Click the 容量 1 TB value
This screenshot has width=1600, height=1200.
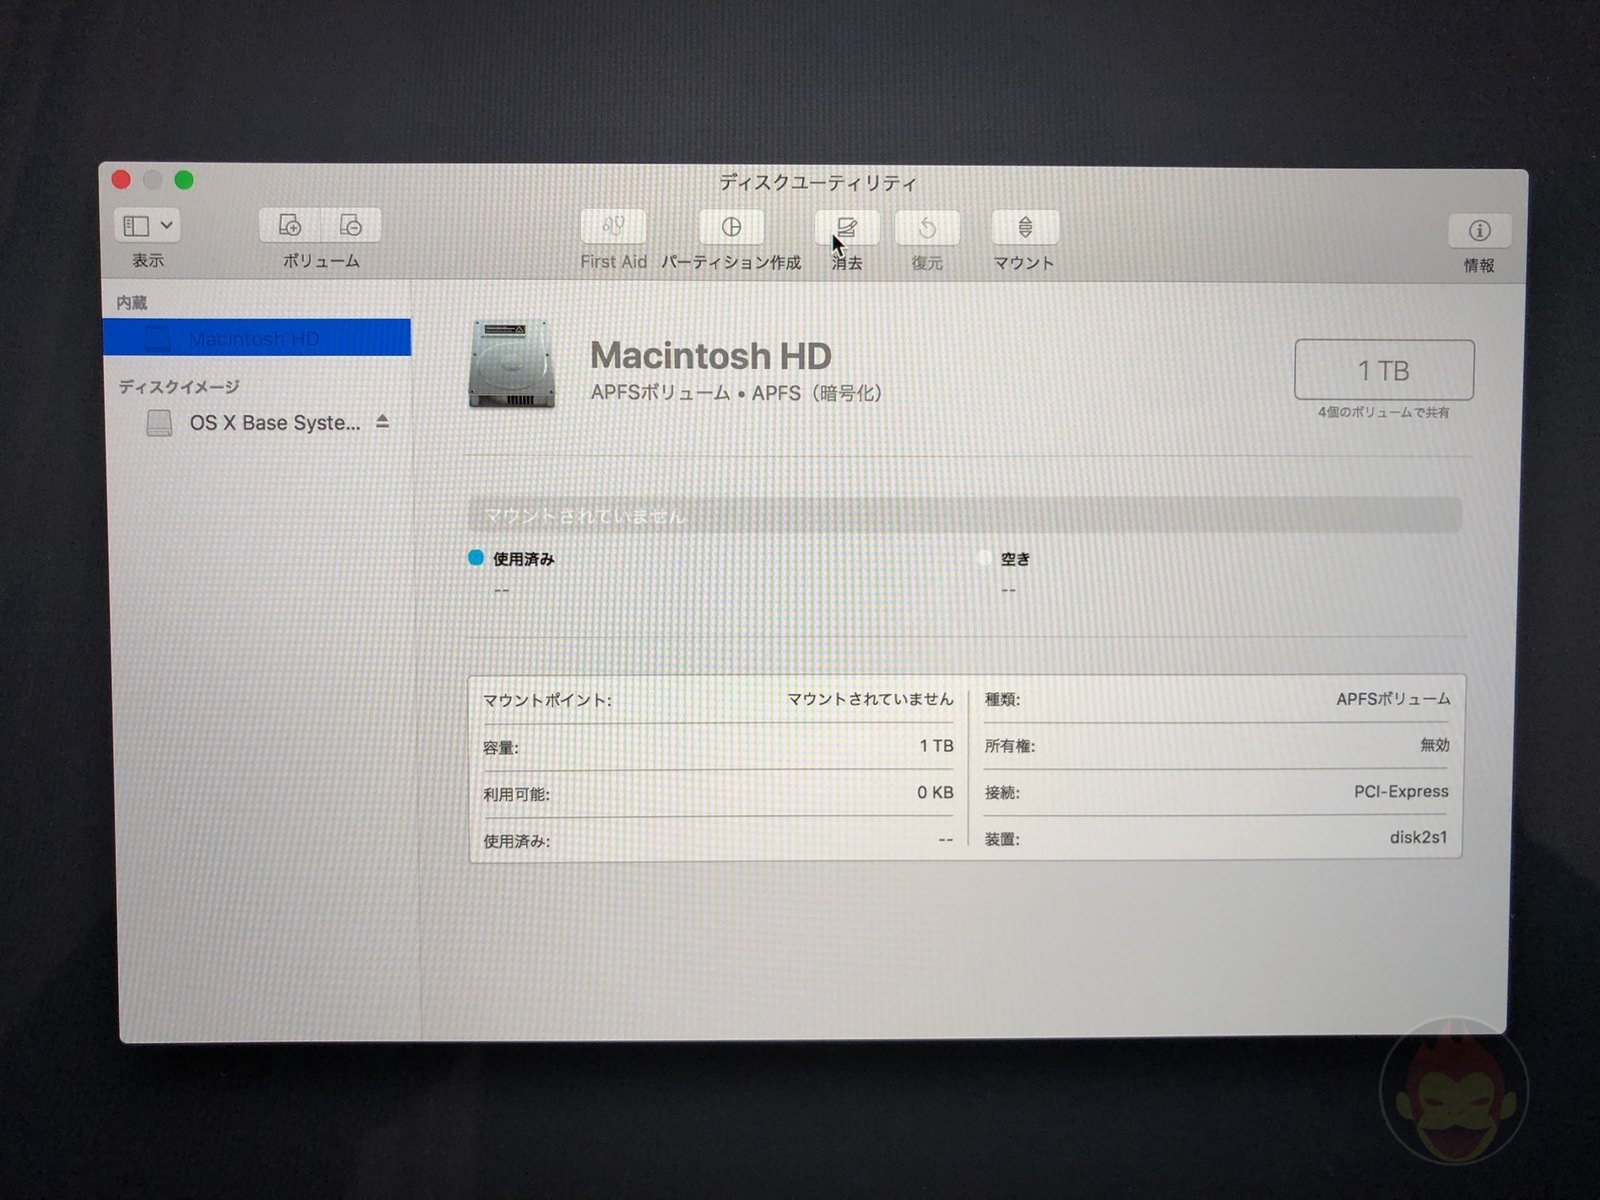point(936,746)
